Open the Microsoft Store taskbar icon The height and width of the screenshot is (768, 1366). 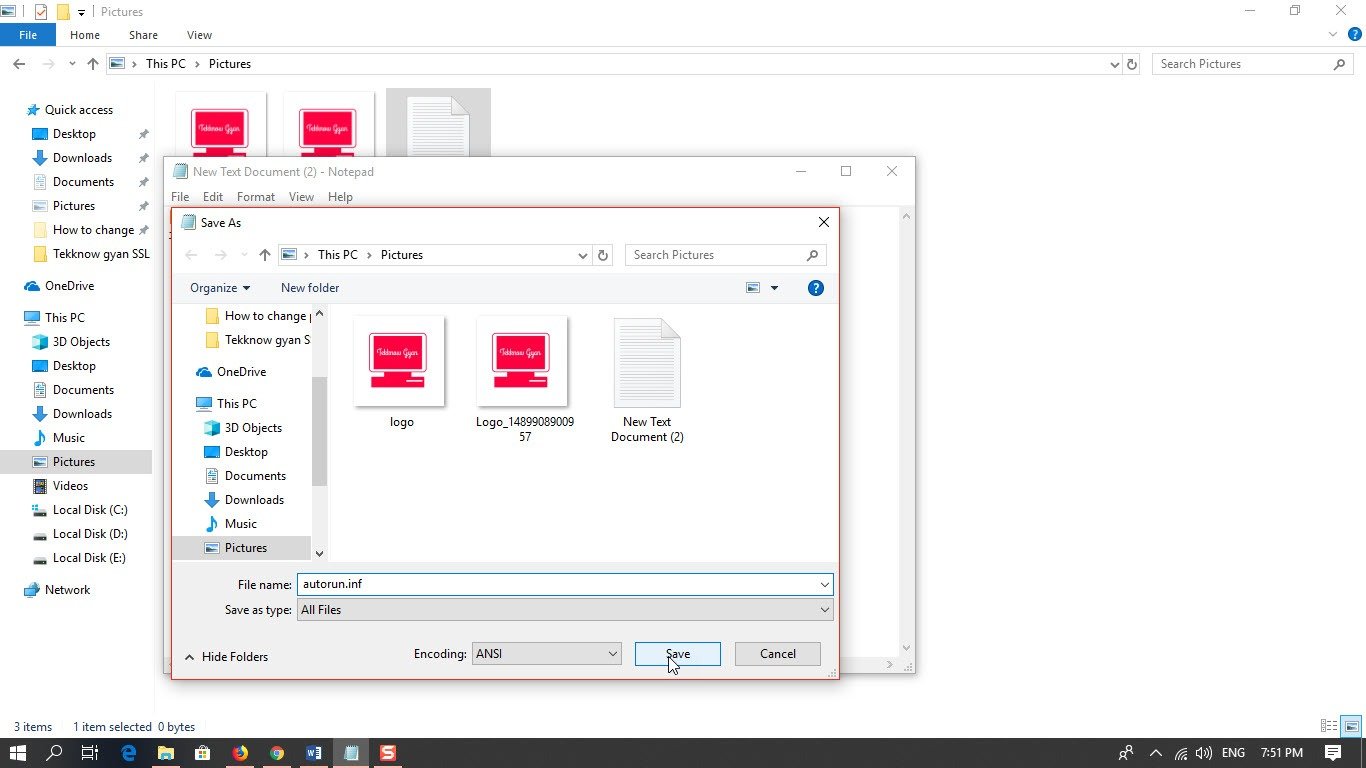pyautogui.click(x=203, y=753)
